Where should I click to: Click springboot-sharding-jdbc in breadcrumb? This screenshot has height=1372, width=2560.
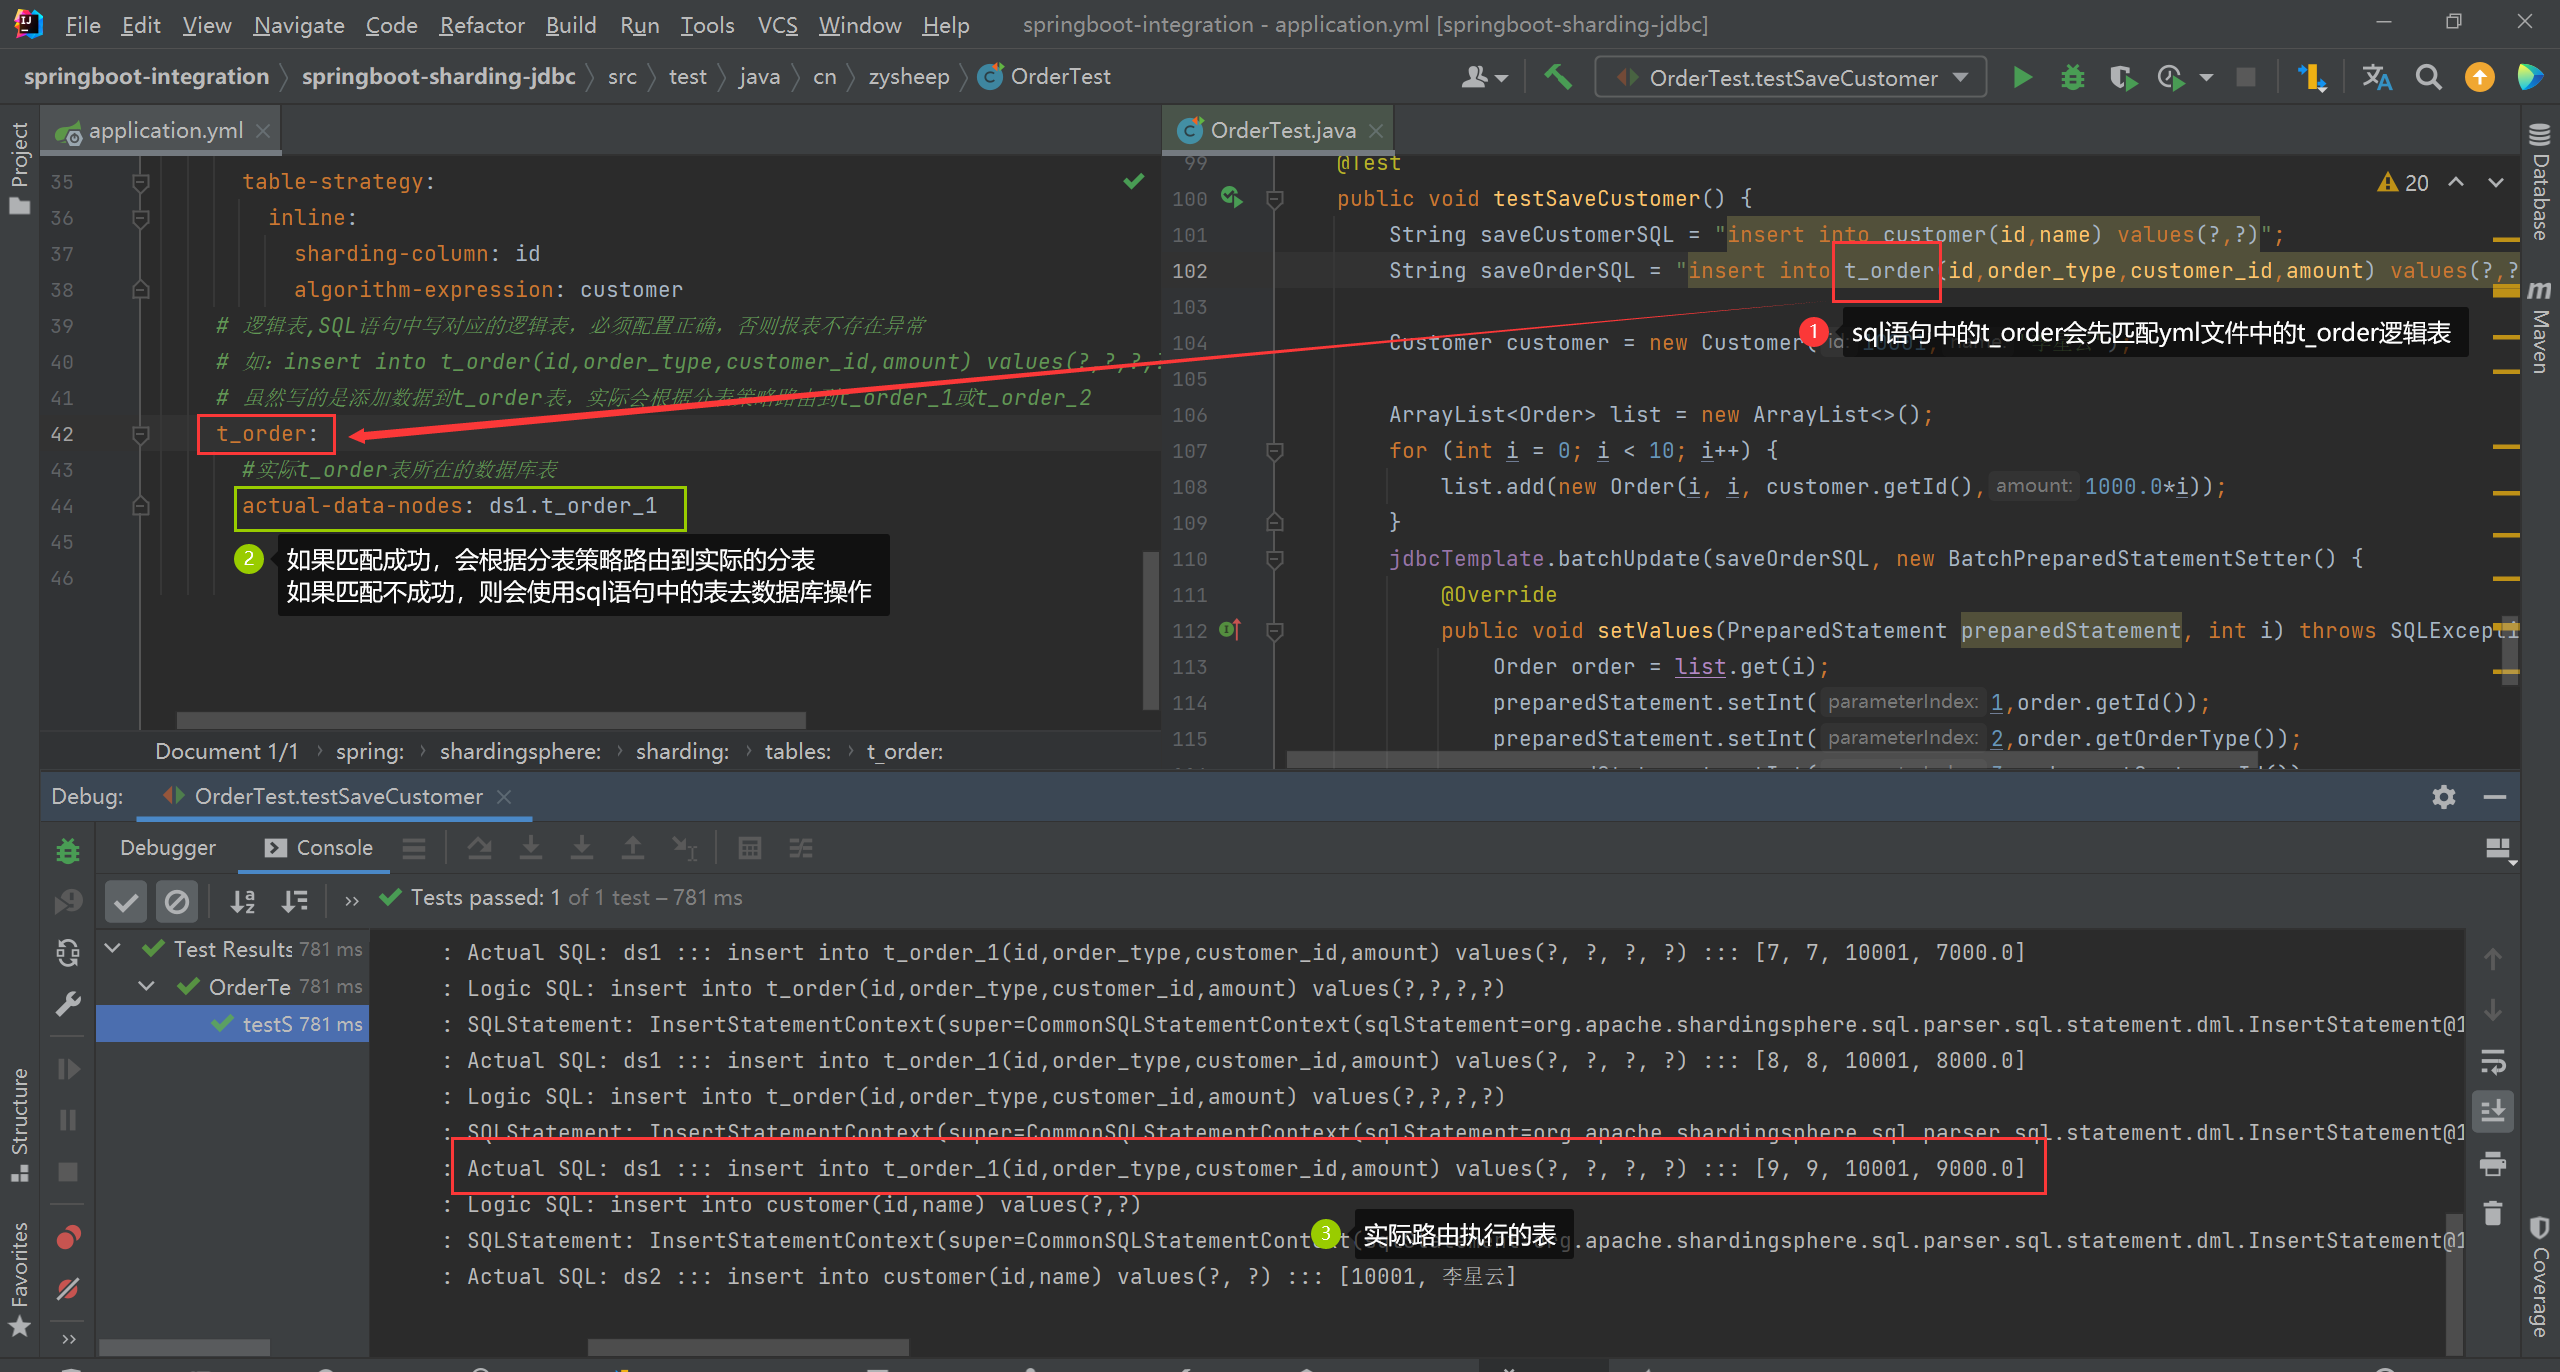coord(438,77)
